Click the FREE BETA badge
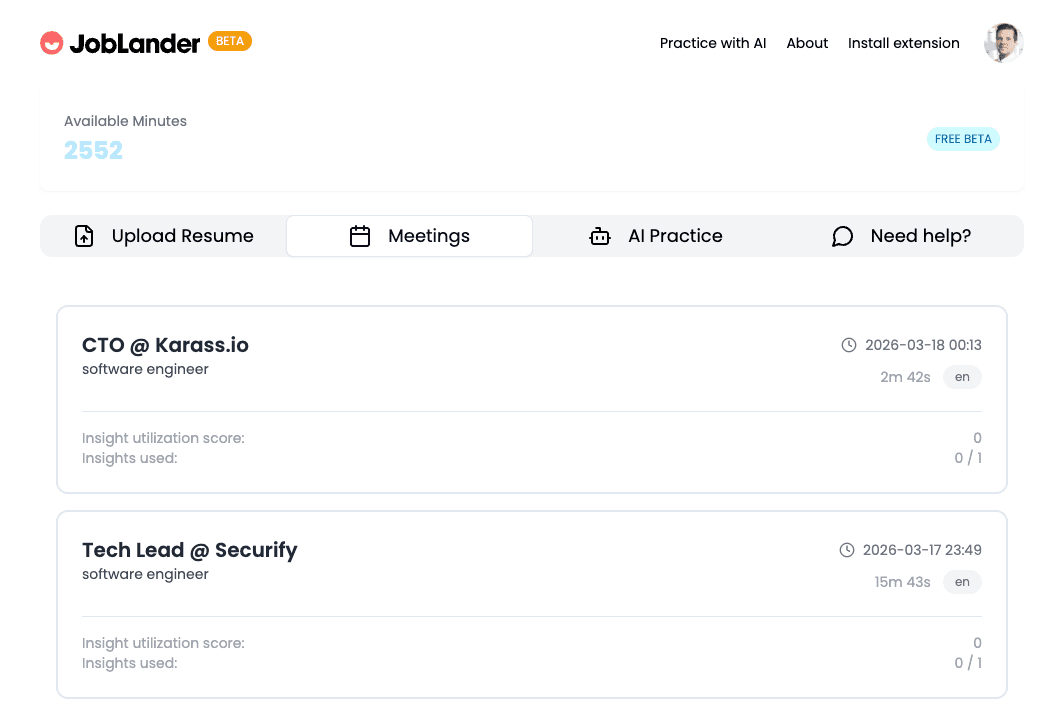This screenshot has width=1046, height=712. pyautogui.click(x=963, y=139)
